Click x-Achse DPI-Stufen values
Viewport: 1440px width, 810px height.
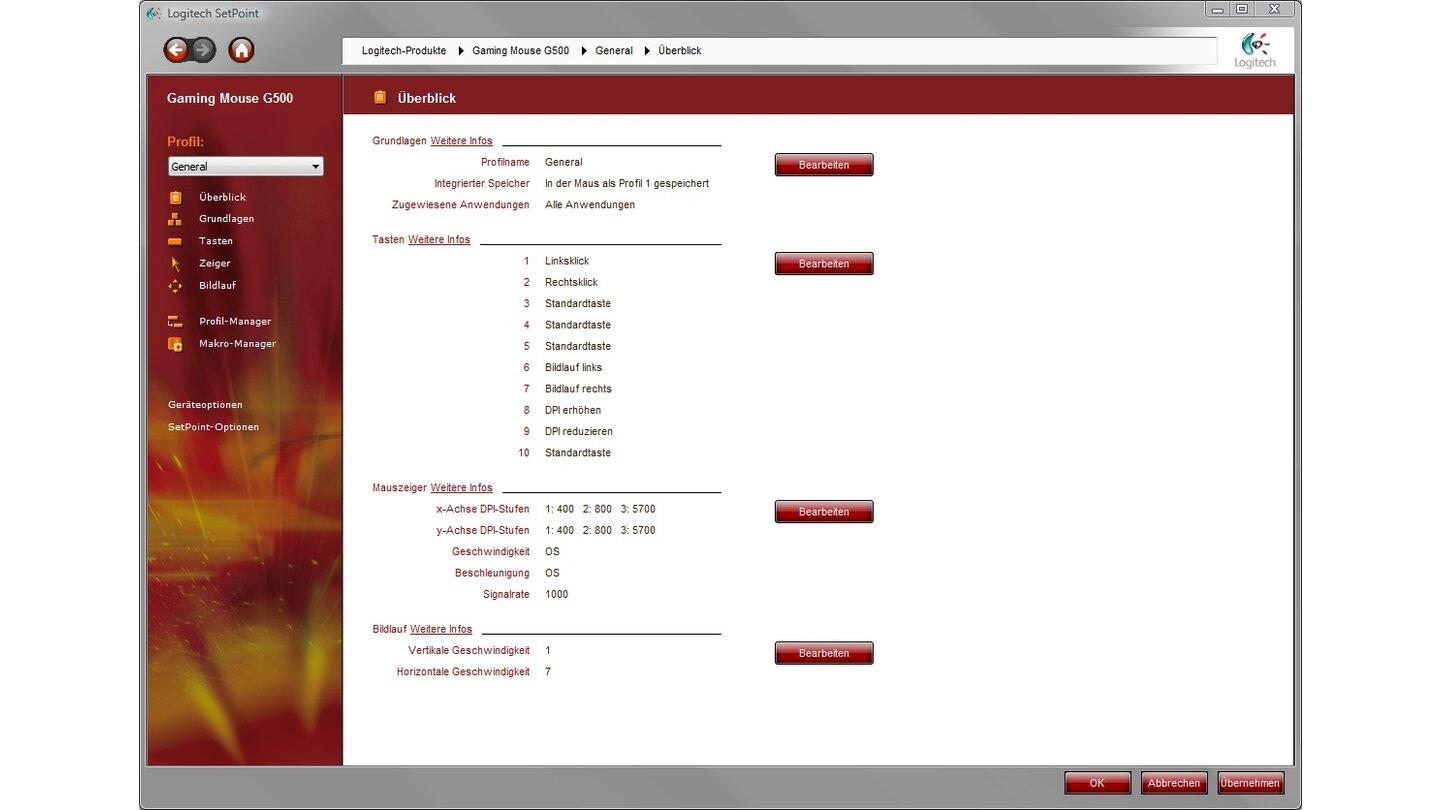(600, 509)
